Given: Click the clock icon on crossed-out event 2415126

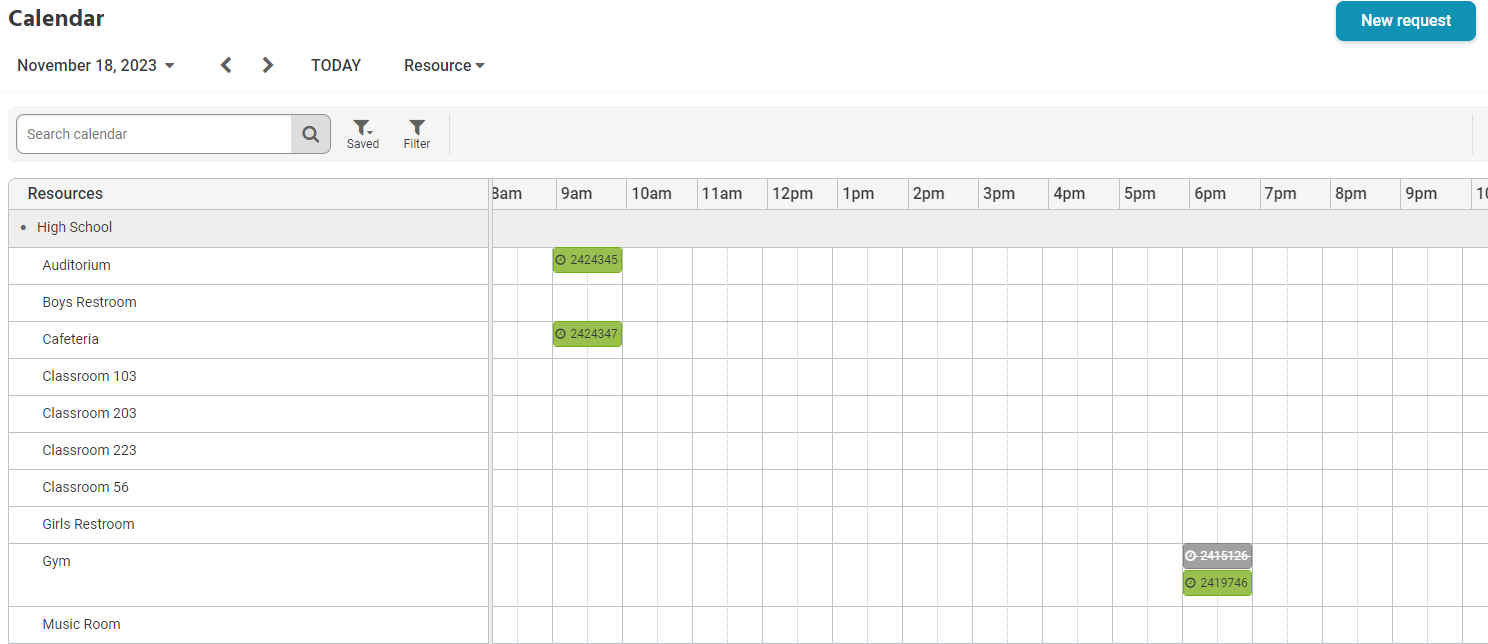Looking at the screenshot, I should click(x=1189, y=555).
